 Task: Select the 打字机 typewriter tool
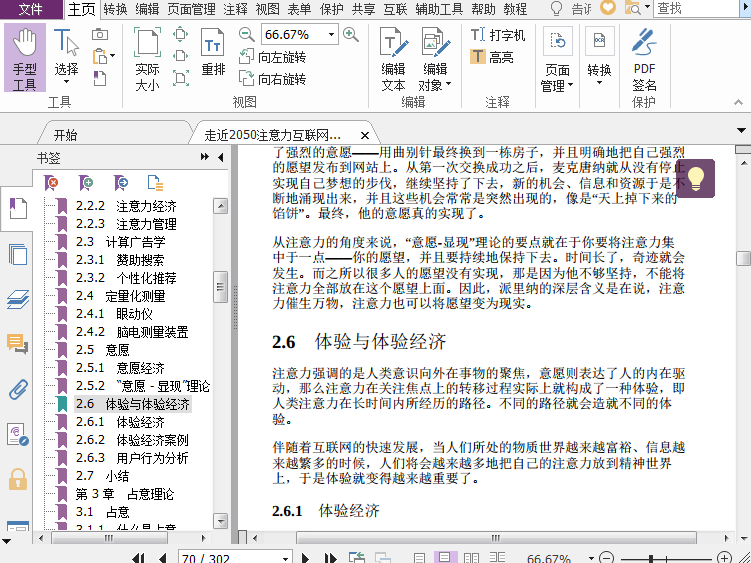tap(498, 35)
